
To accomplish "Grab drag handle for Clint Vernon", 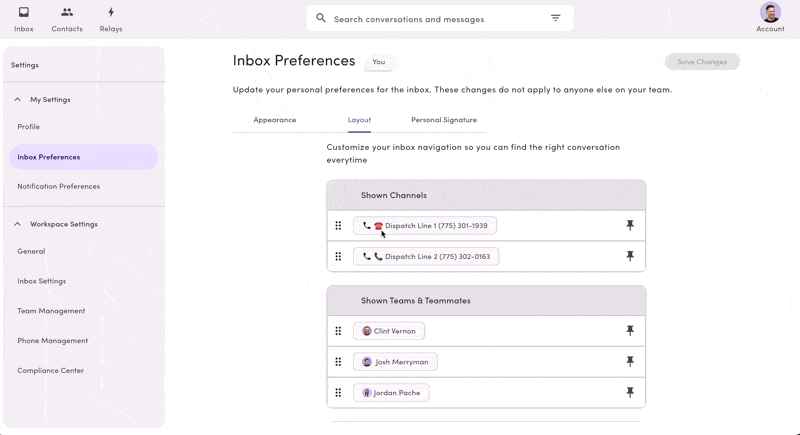I will (x=338, y=331).
